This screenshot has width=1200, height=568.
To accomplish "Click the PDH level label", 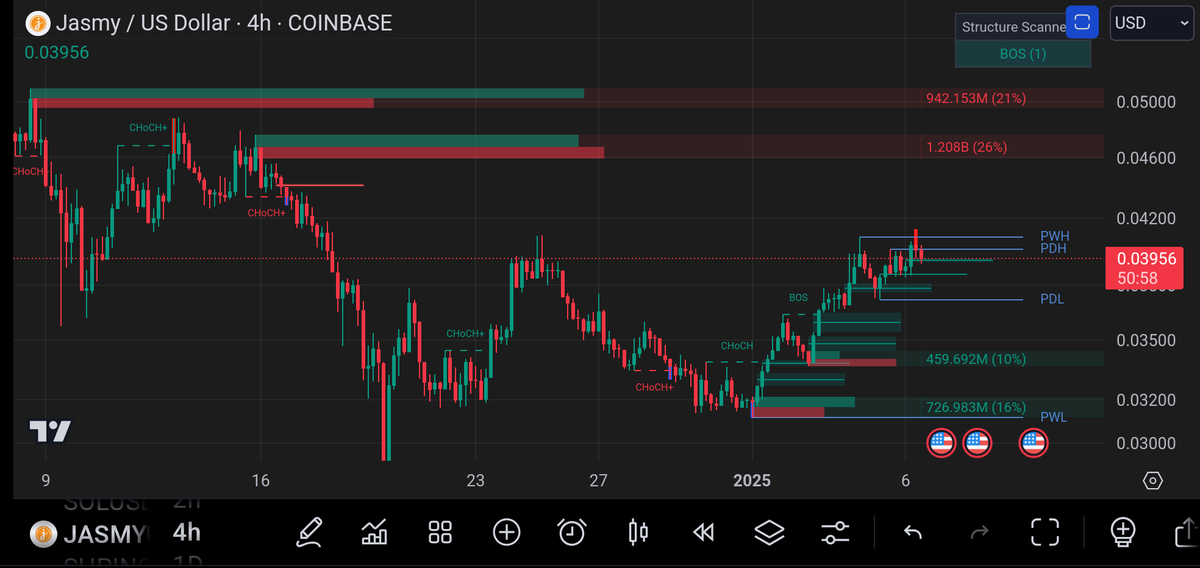I will pyautogui.click(x=1053, y=248).
